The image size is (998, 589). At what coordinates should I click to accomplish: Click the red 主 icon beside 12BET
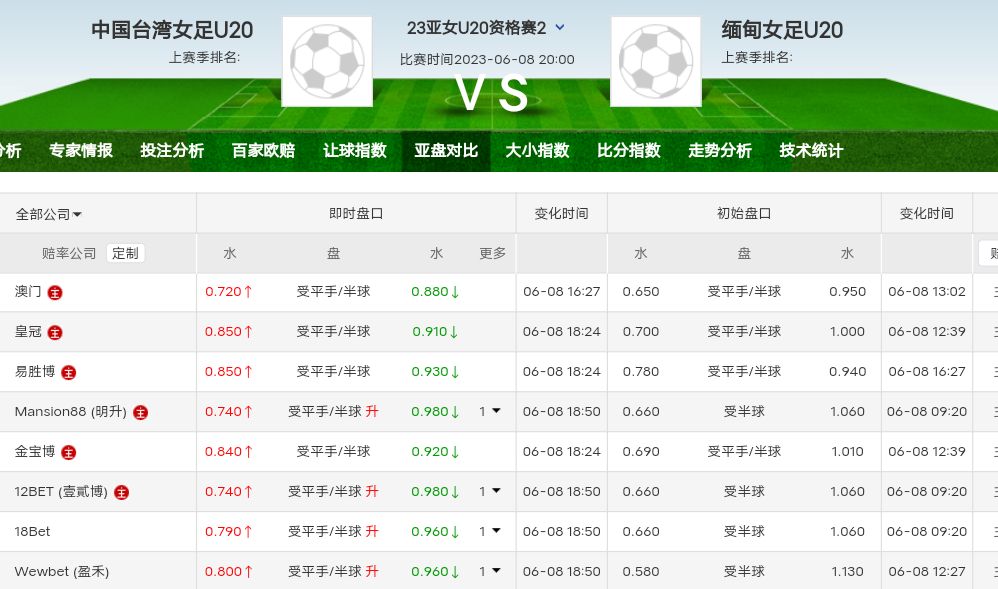[121, 492]
